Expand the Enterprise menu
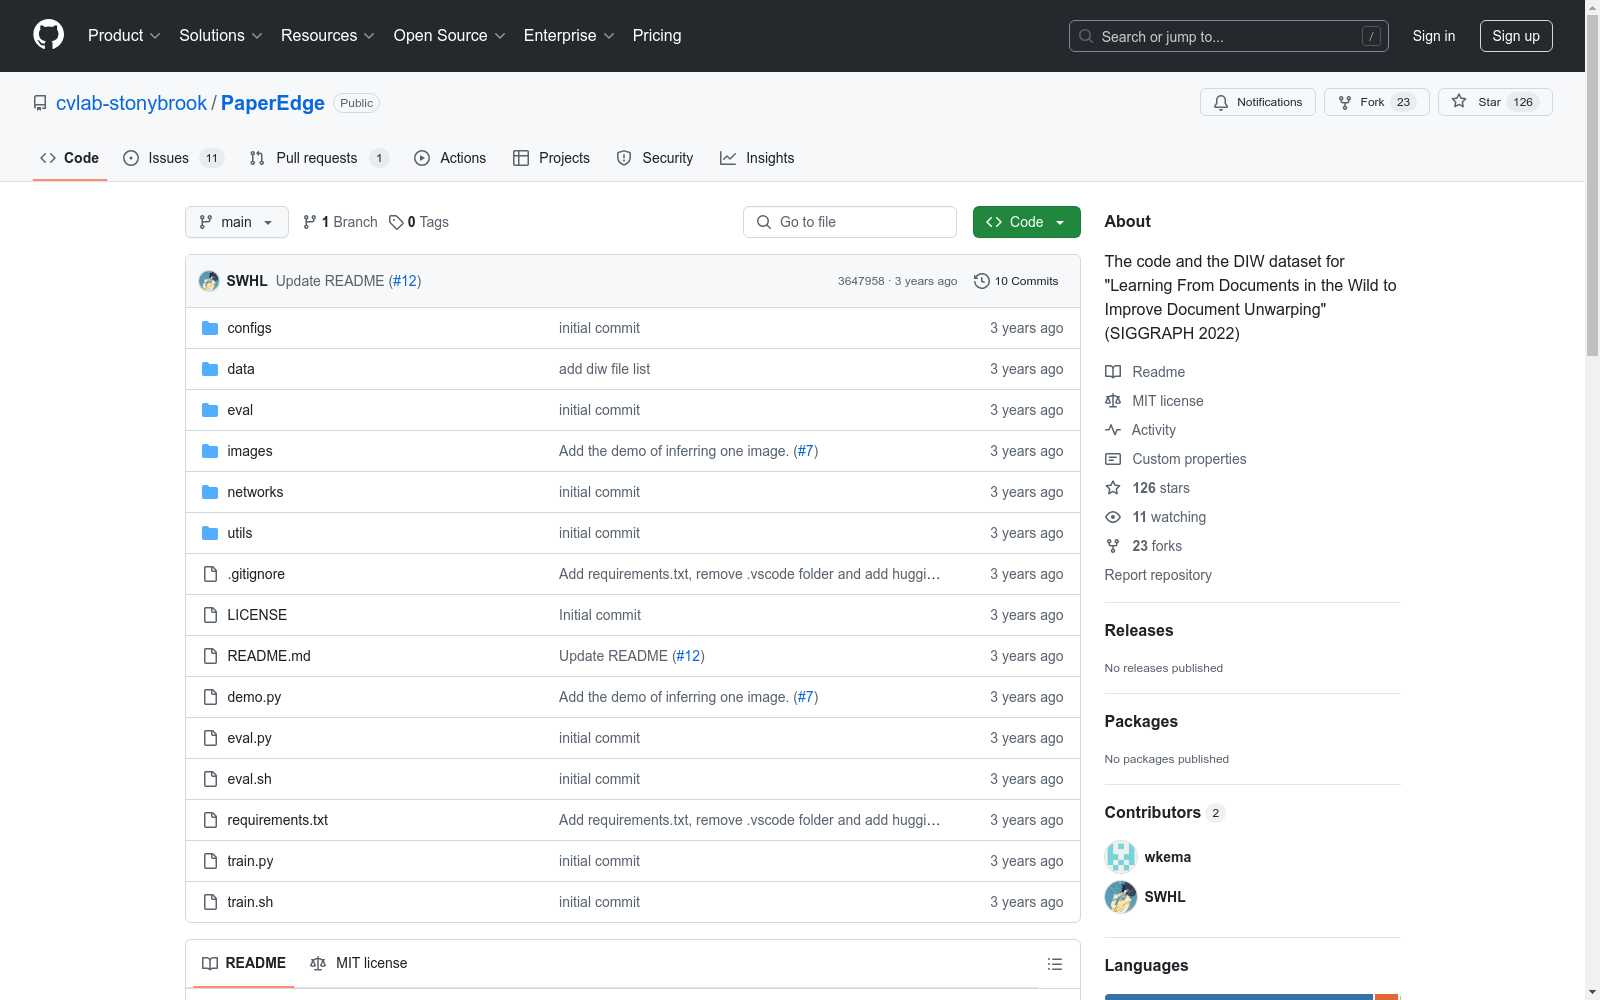 (x=569, y=36)
